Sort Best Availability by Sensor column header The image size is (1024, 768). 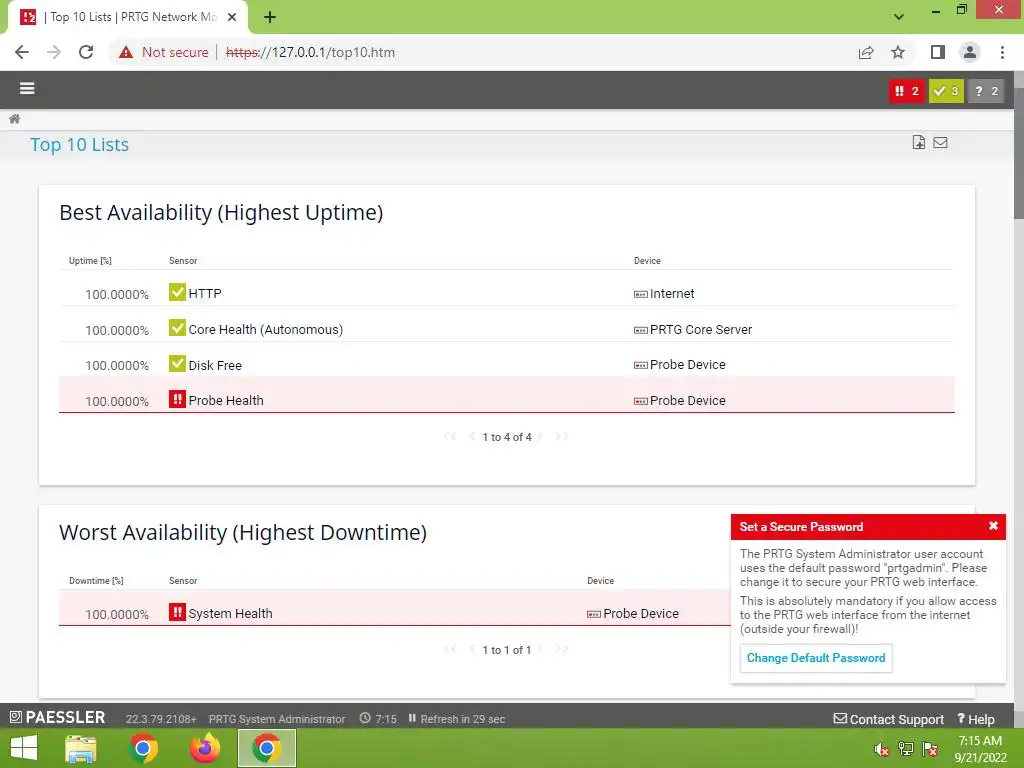tap(183, 261)
